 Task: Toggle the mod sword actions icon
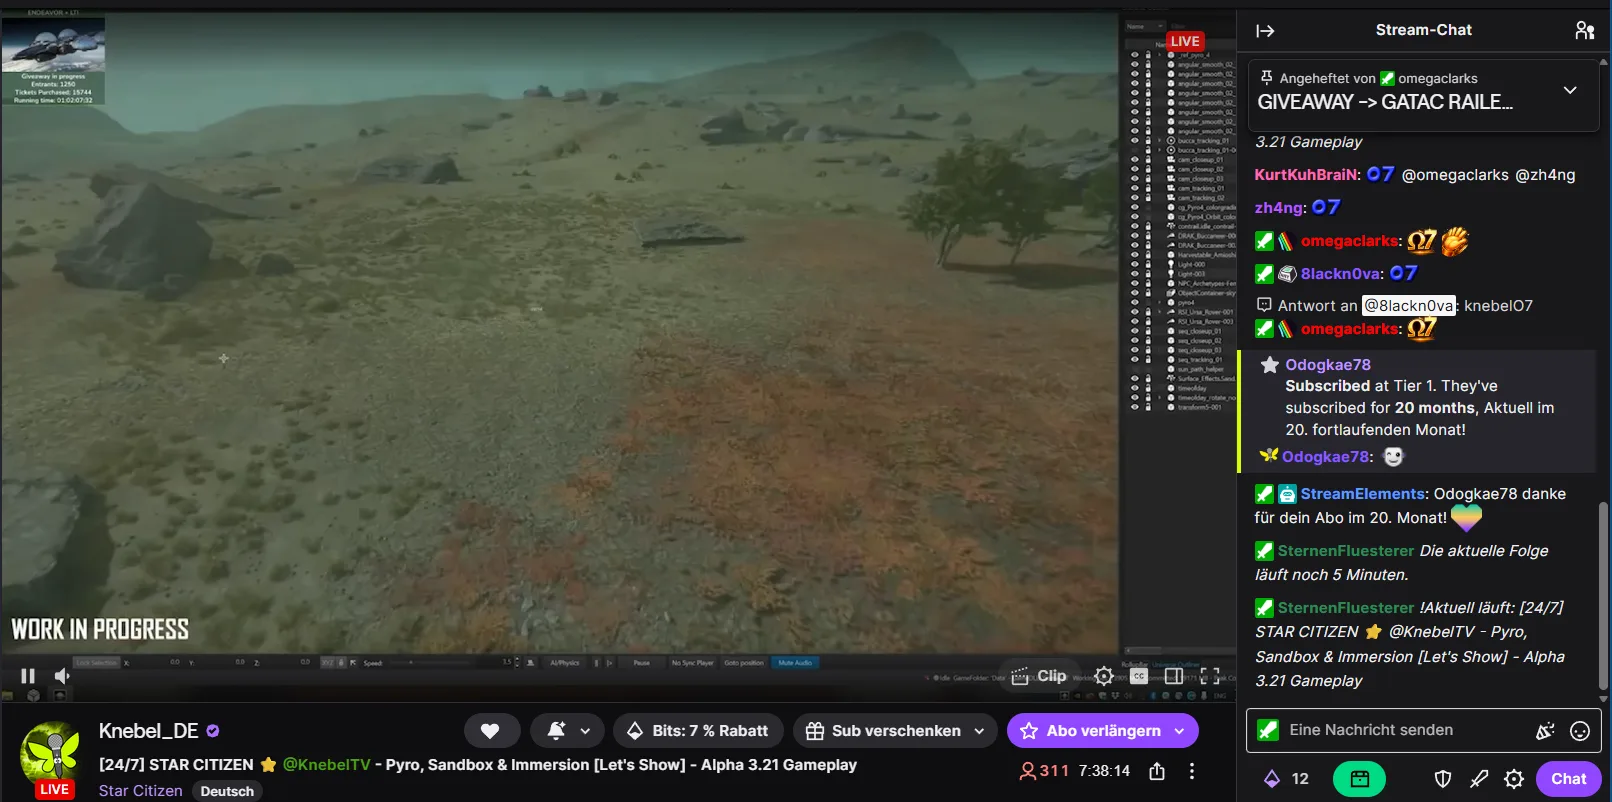click(1479, 779)
